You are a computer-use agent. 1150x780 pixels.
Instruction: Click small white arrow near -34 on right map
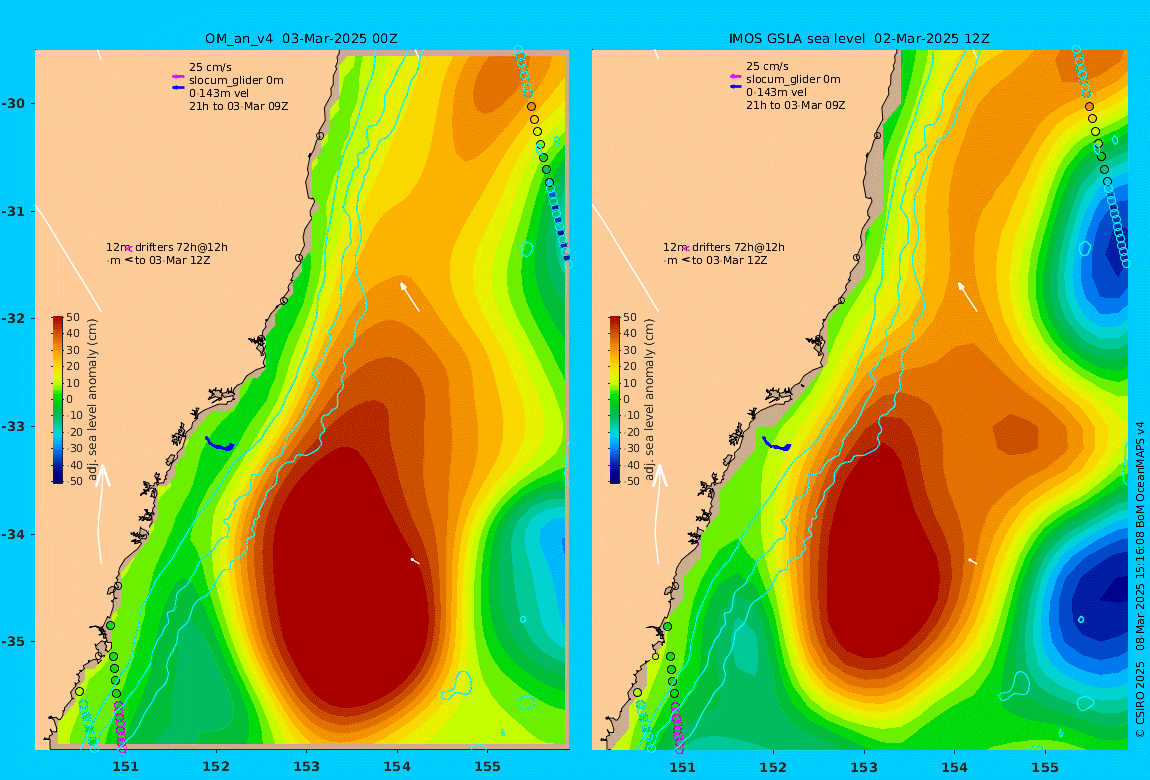(x=973, y=561)
